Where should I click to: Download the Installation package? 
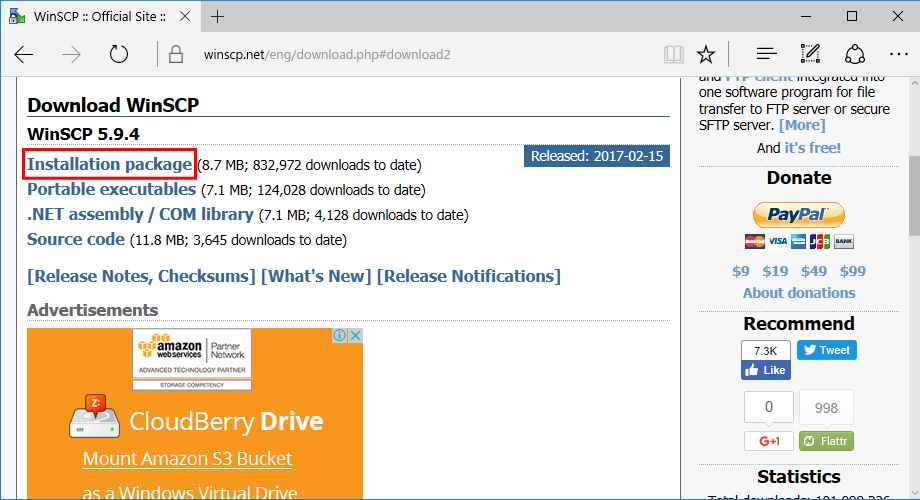point(110,164)
